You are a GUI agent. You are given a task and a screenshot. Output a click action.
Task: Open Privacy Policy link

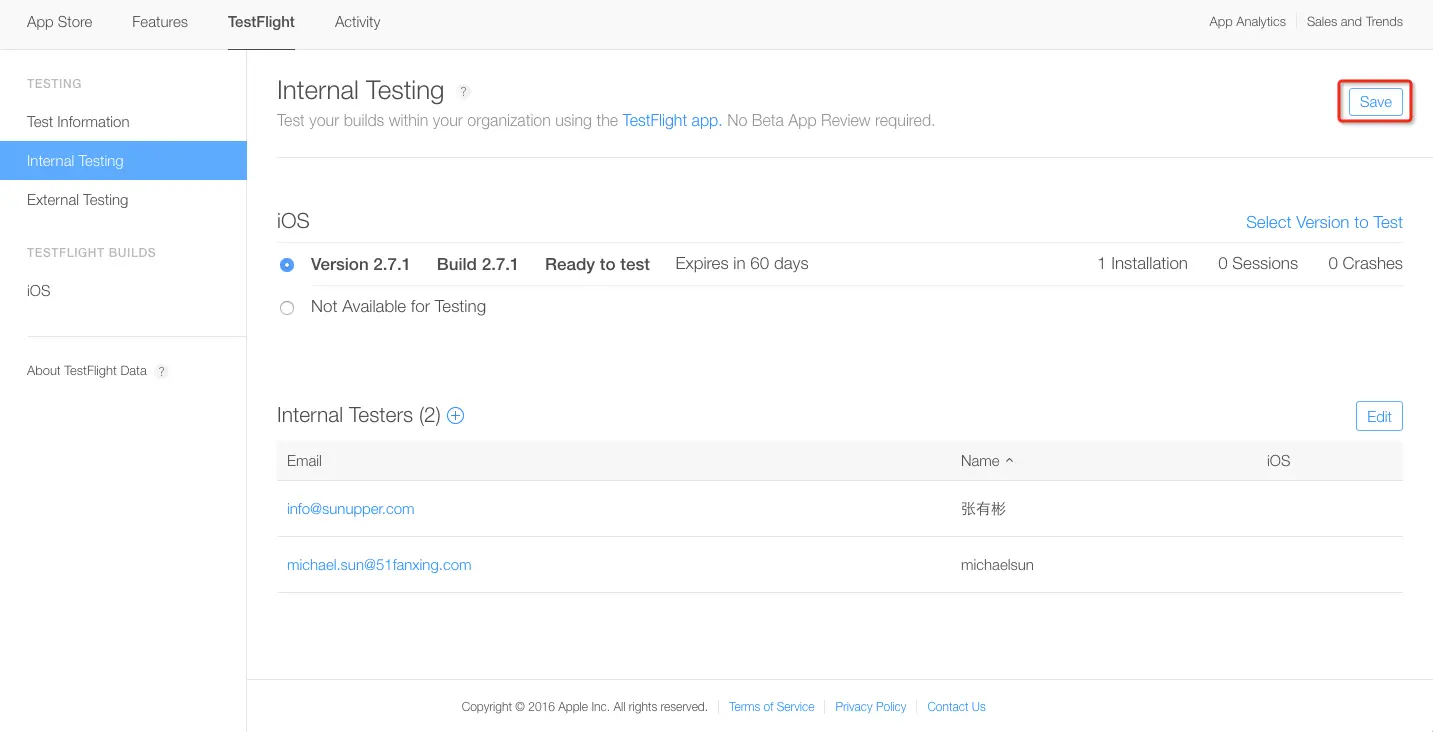pos(870,707)
